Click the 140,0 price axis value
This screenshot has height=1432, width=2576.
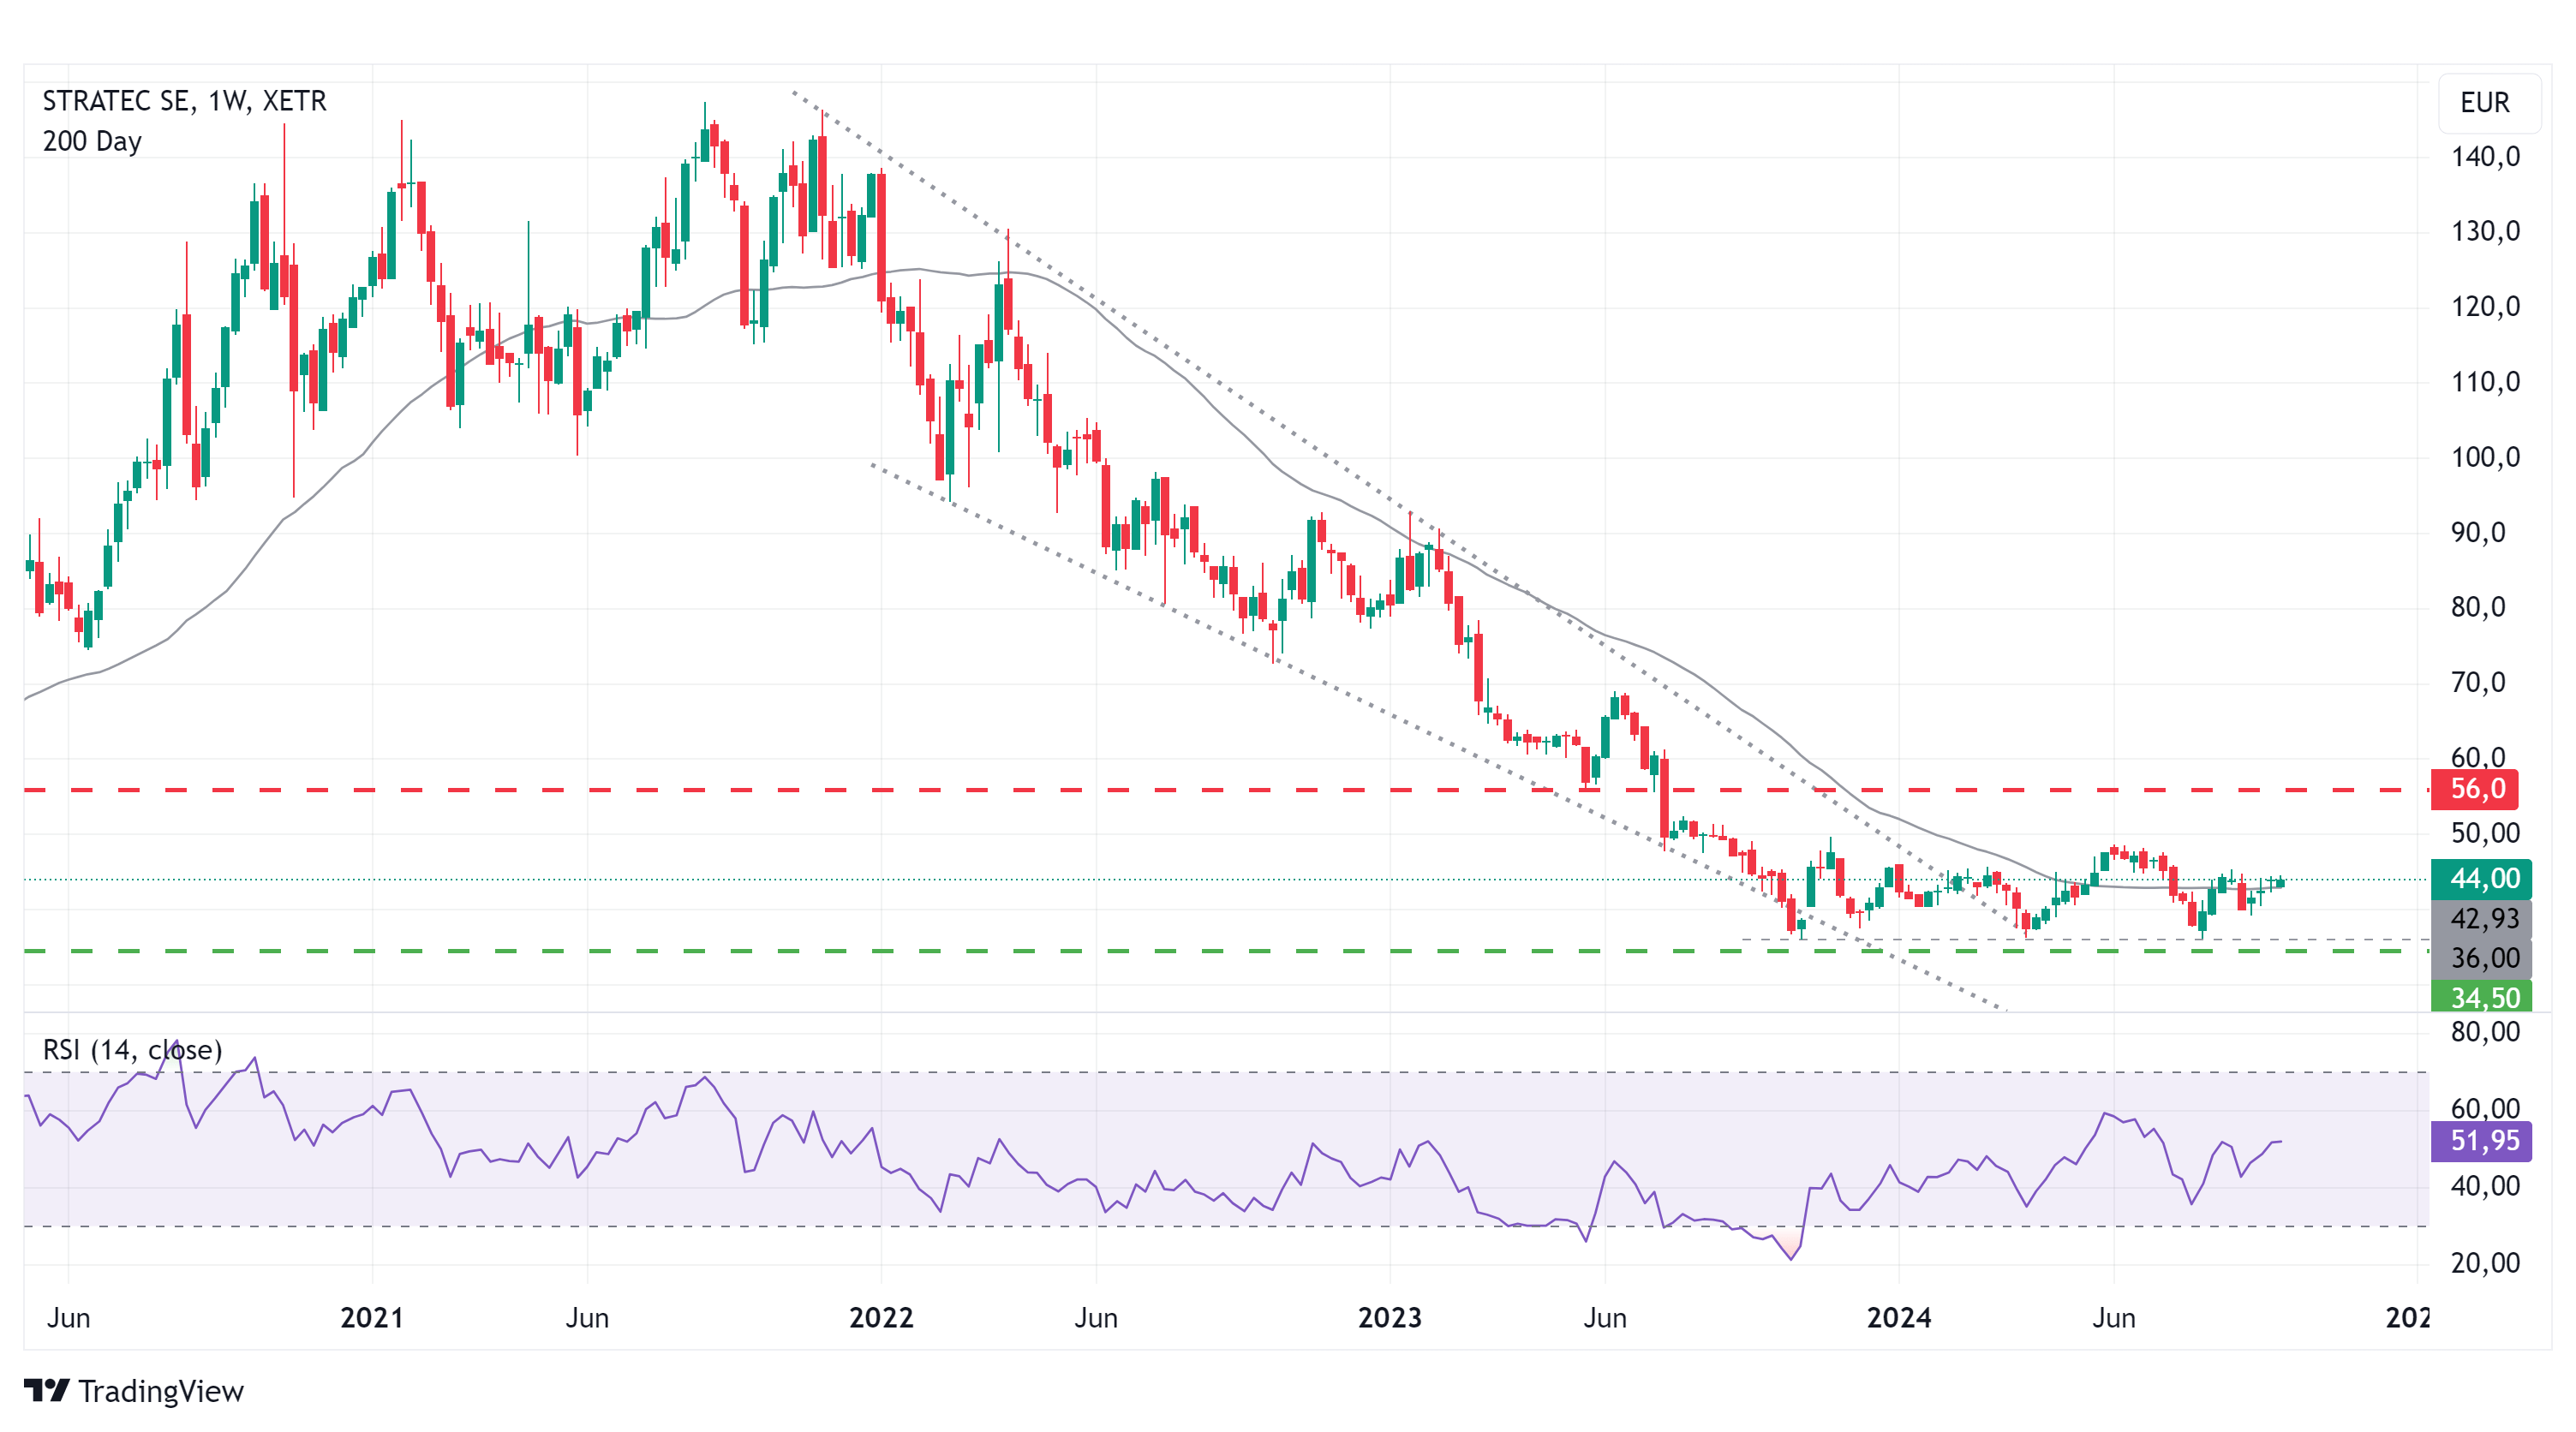point(2485,157)
